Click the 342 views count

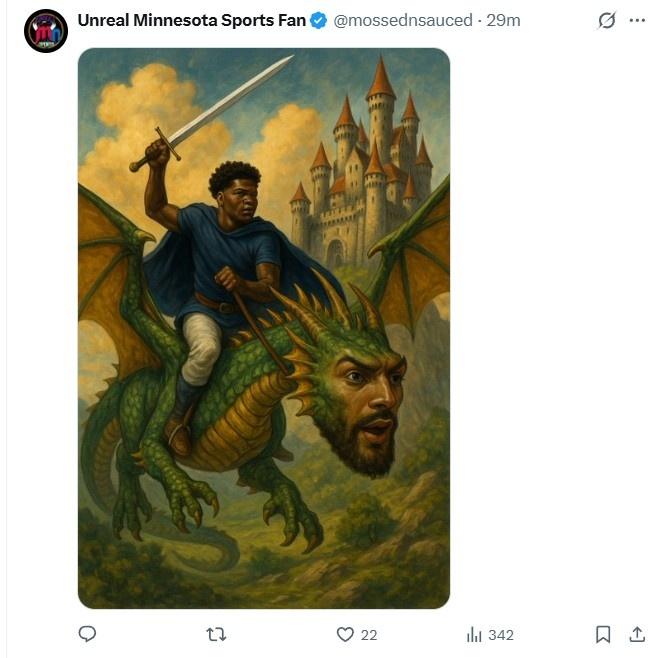point(500,635)
